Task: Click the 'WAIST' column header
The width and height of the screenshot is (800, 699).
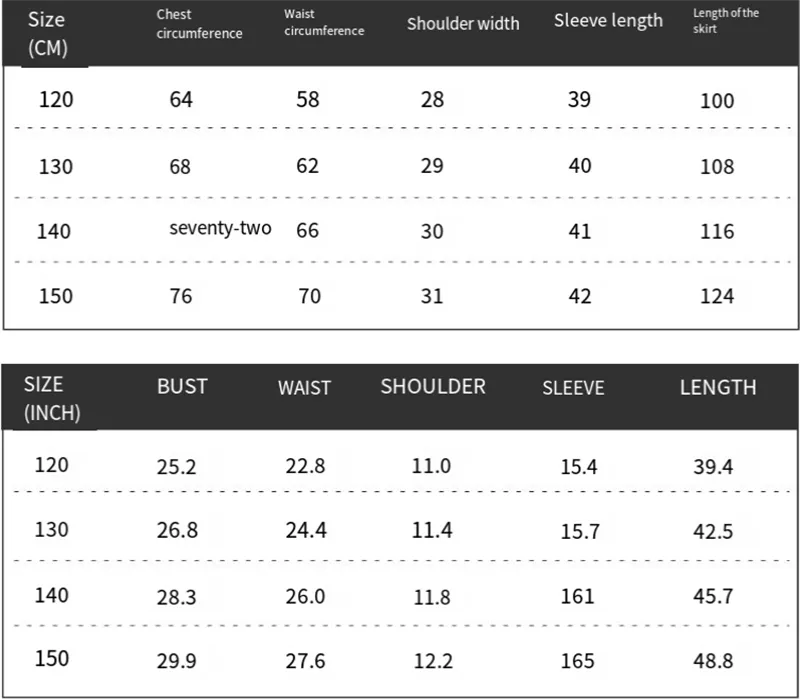Action: click(304, 388)
